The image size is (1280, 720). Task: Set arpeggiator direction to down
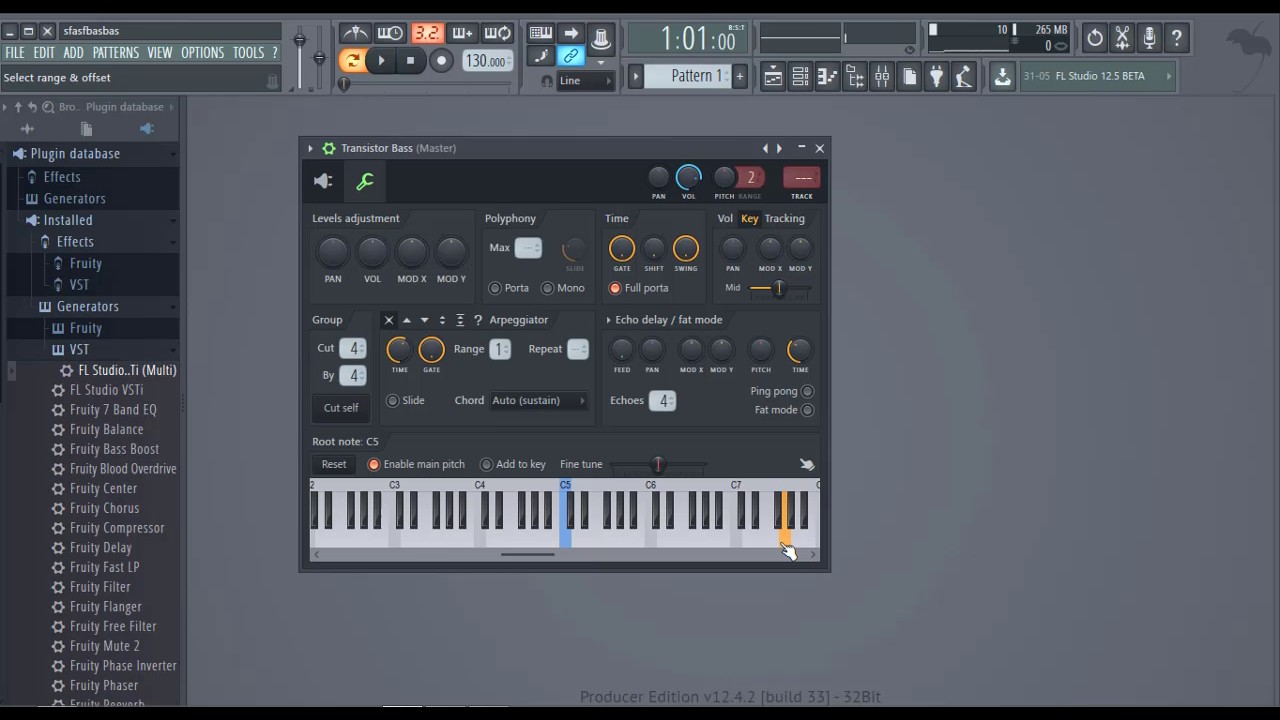[424, 320]
